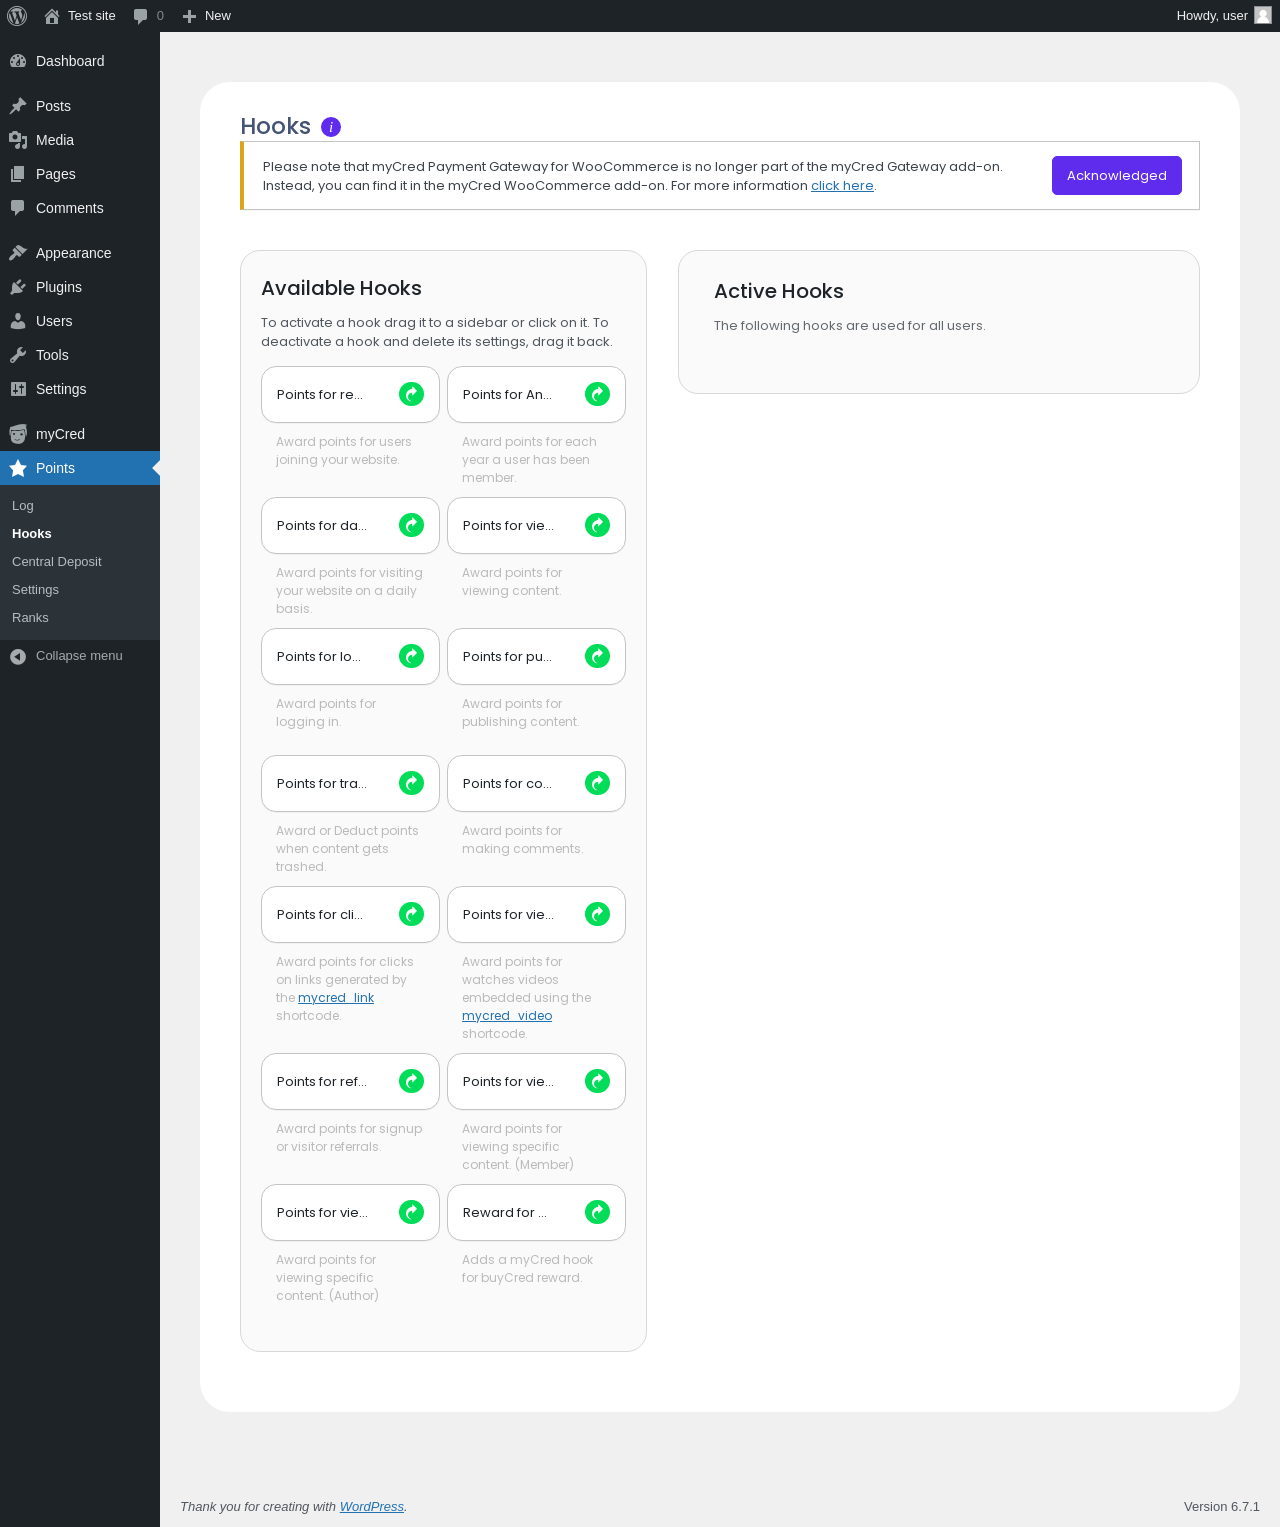Screen dimensions: 1280x1527
Task: Click the Test site title link
Action: 92,16
